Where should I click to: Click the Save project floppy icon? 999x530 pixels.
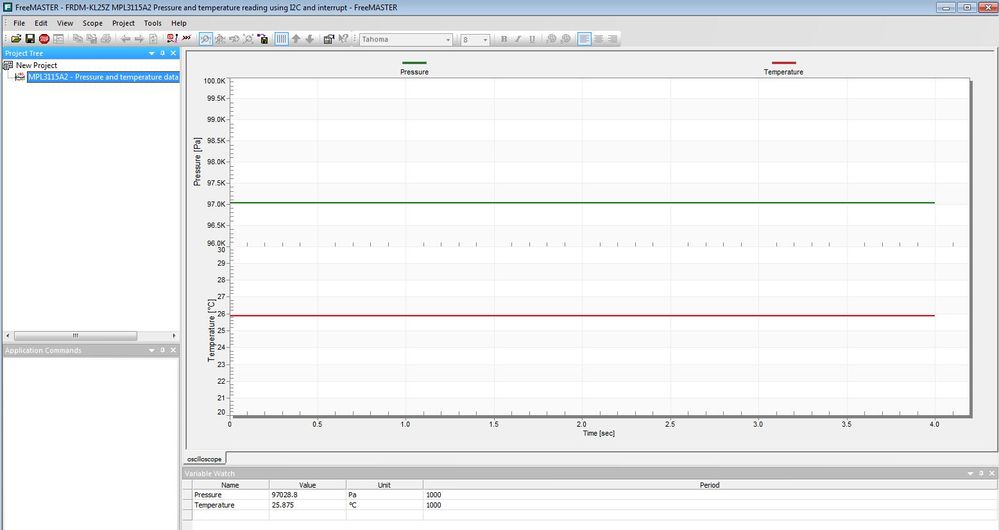pyautogui.click(x=30, y=39)
